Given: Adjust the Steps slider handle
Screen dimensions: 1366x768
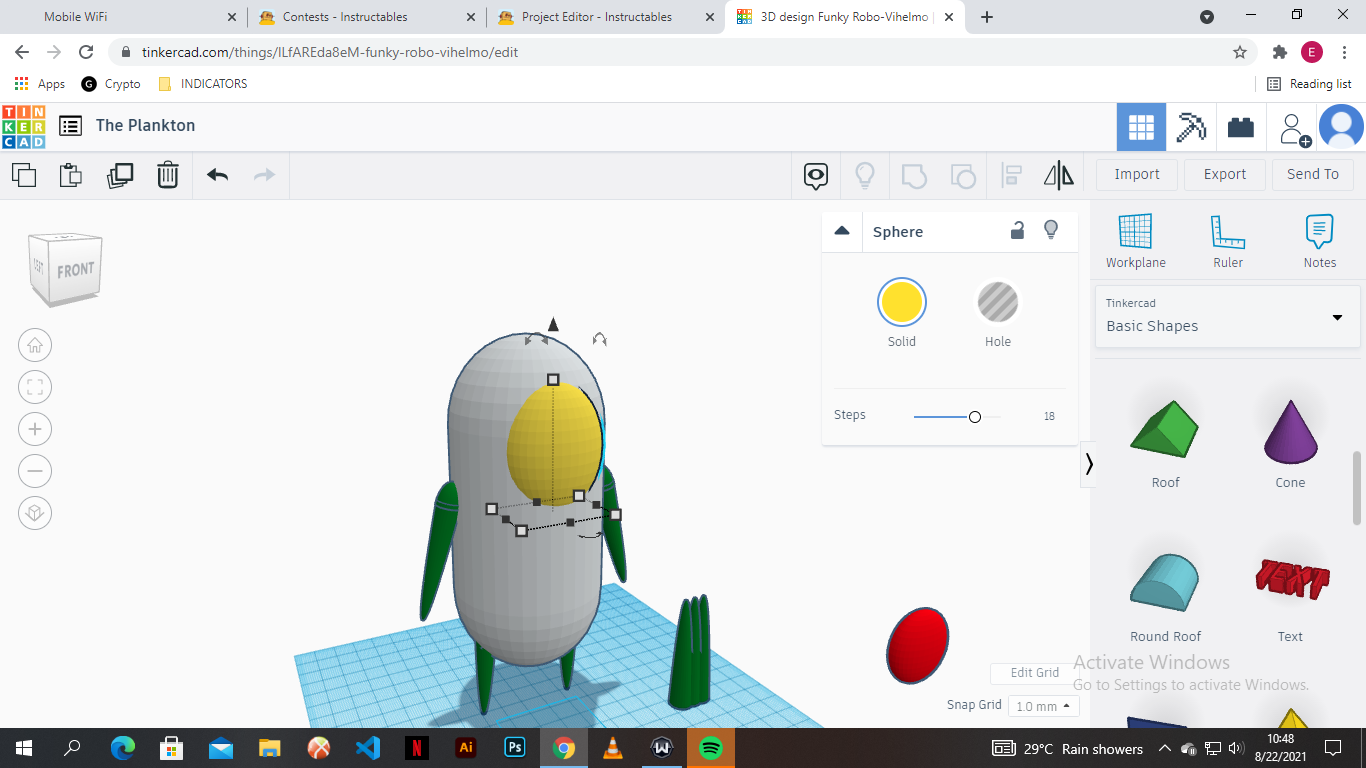Looking at the screenshot, I should click(x=975, y=417).
